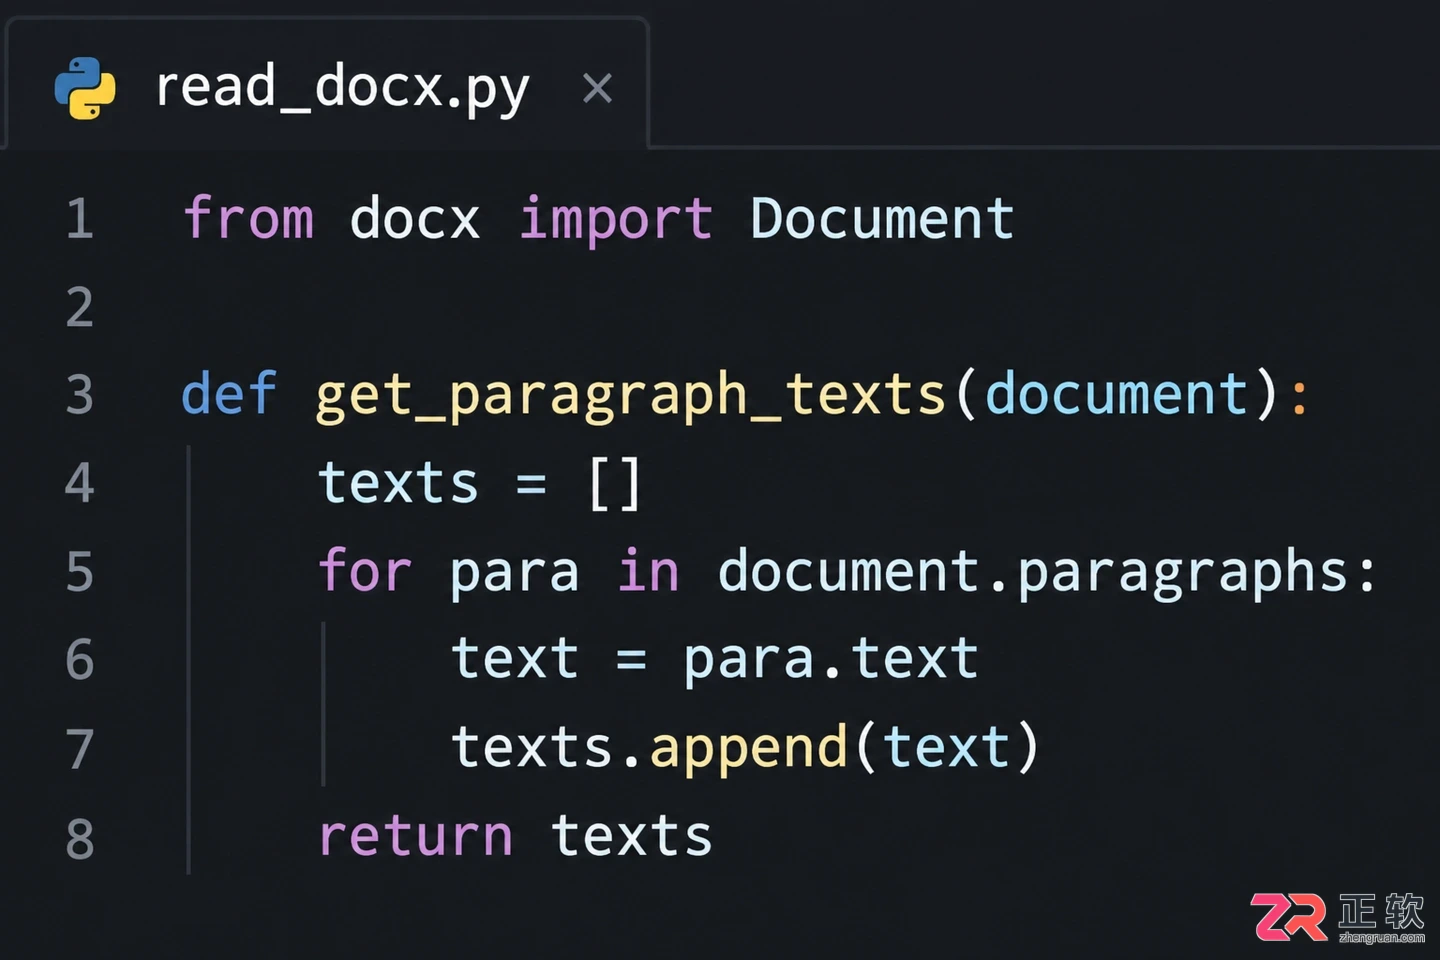Click the 'docx' module name on line 1
The height and width of the screenshot is (960, 1440).
(x=415, y=218)
